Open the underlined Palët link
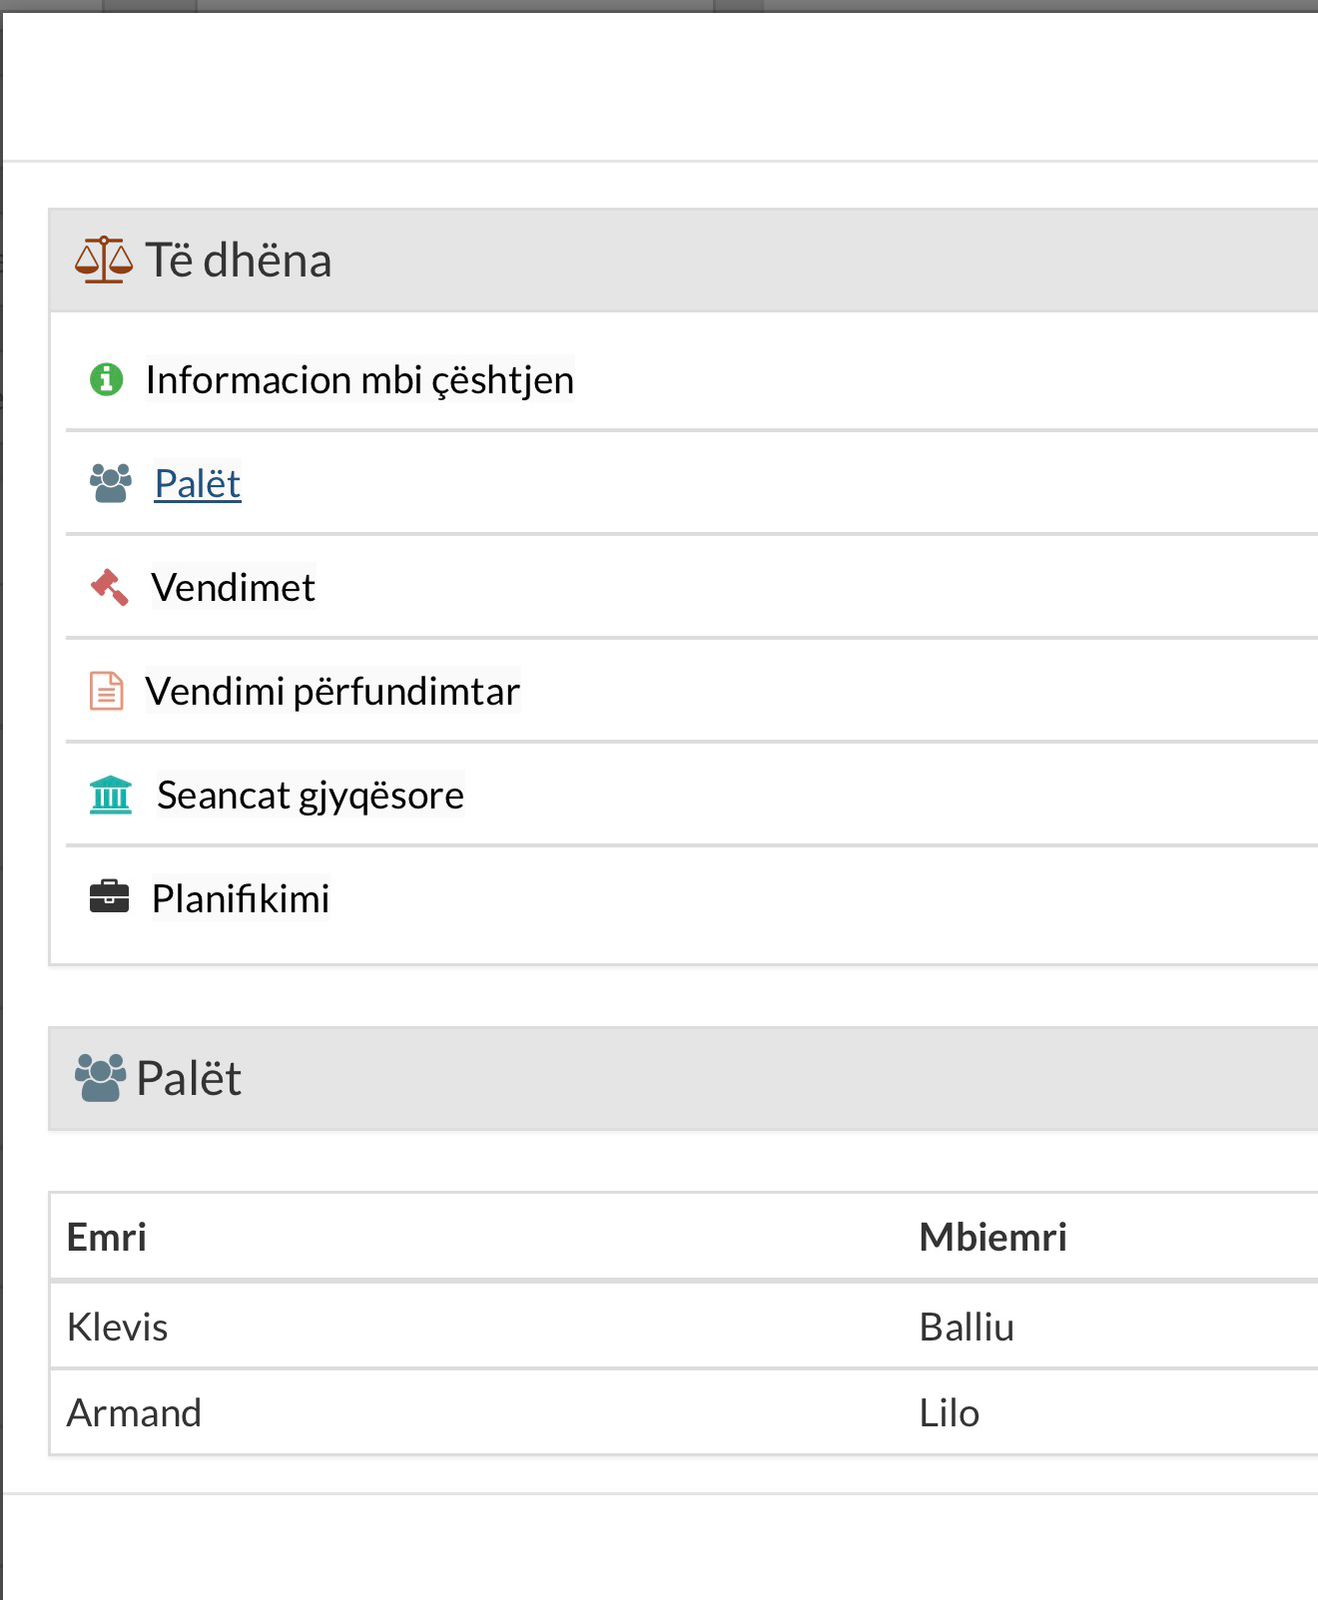This screenshot has width=1318, height=1600. tap(197, 484)
